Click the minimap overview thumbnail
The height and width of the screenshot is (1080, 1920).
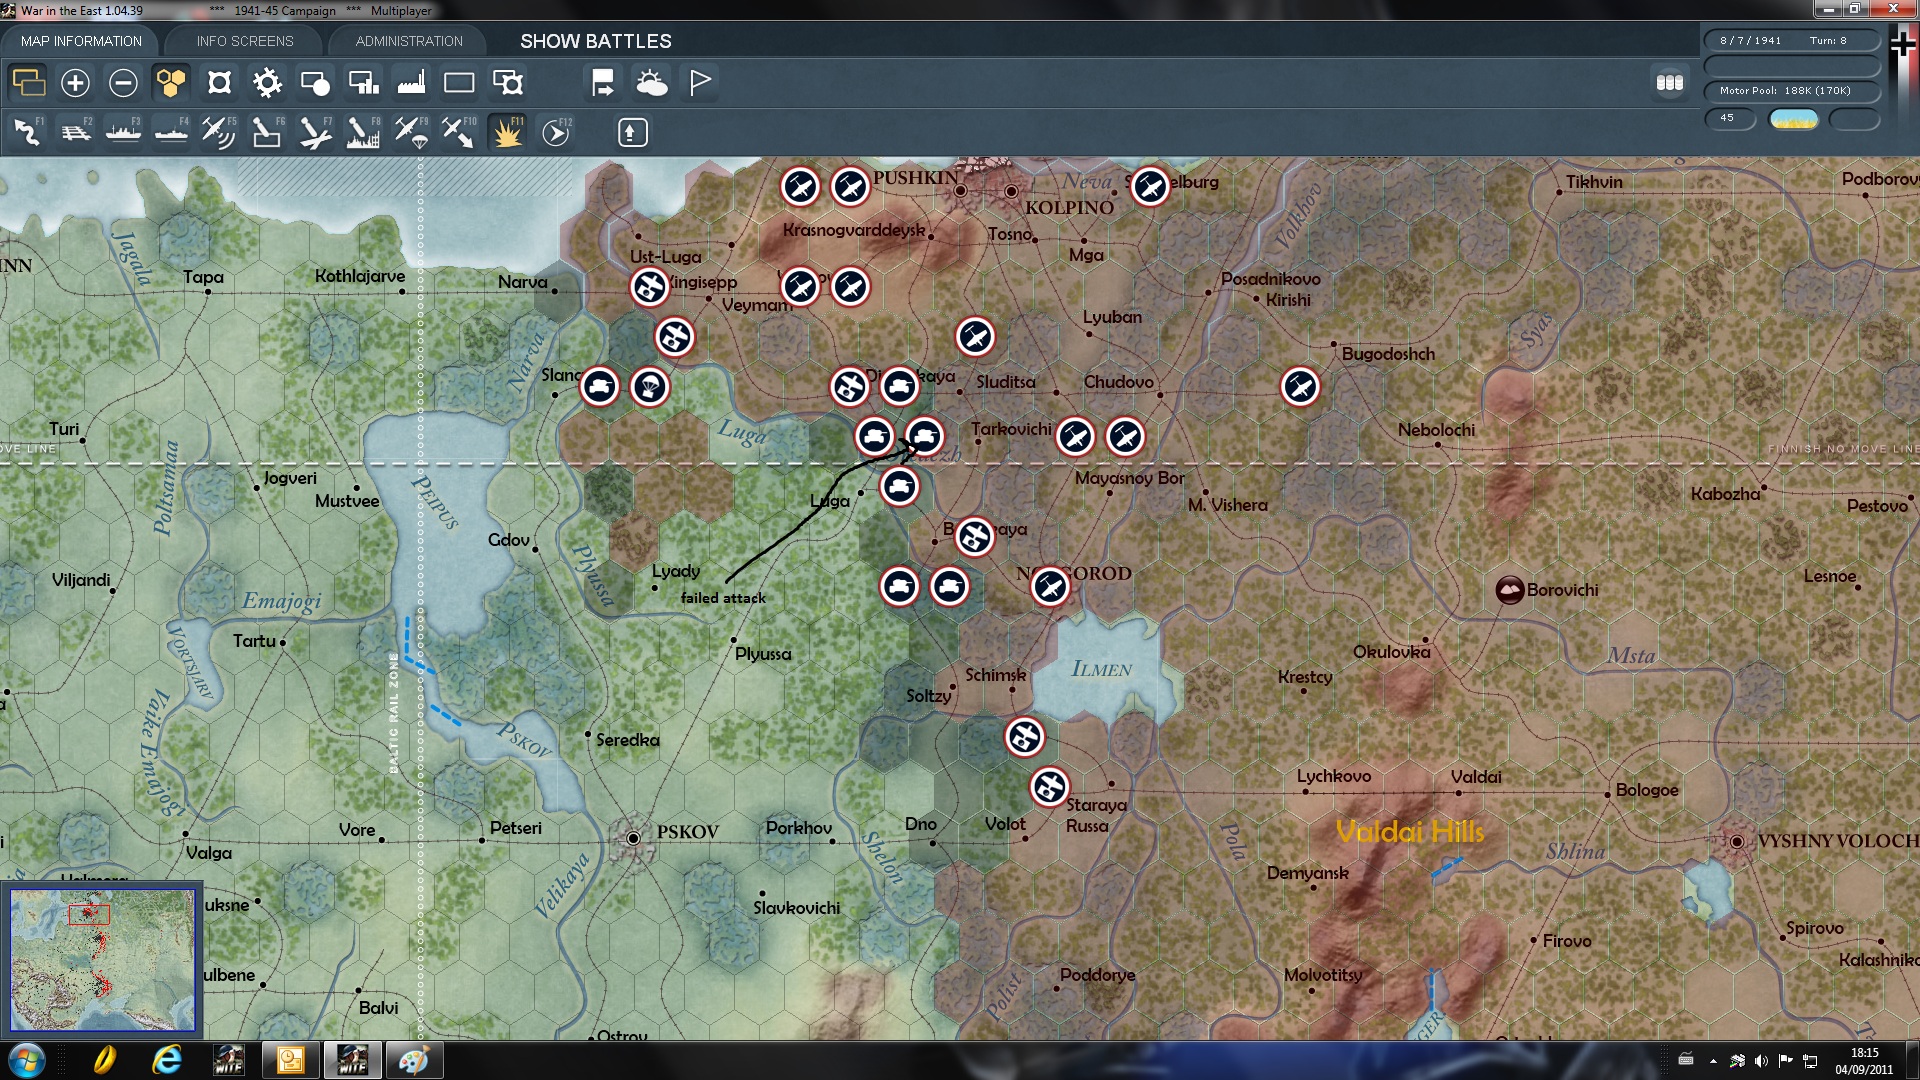tap(103, 960)
